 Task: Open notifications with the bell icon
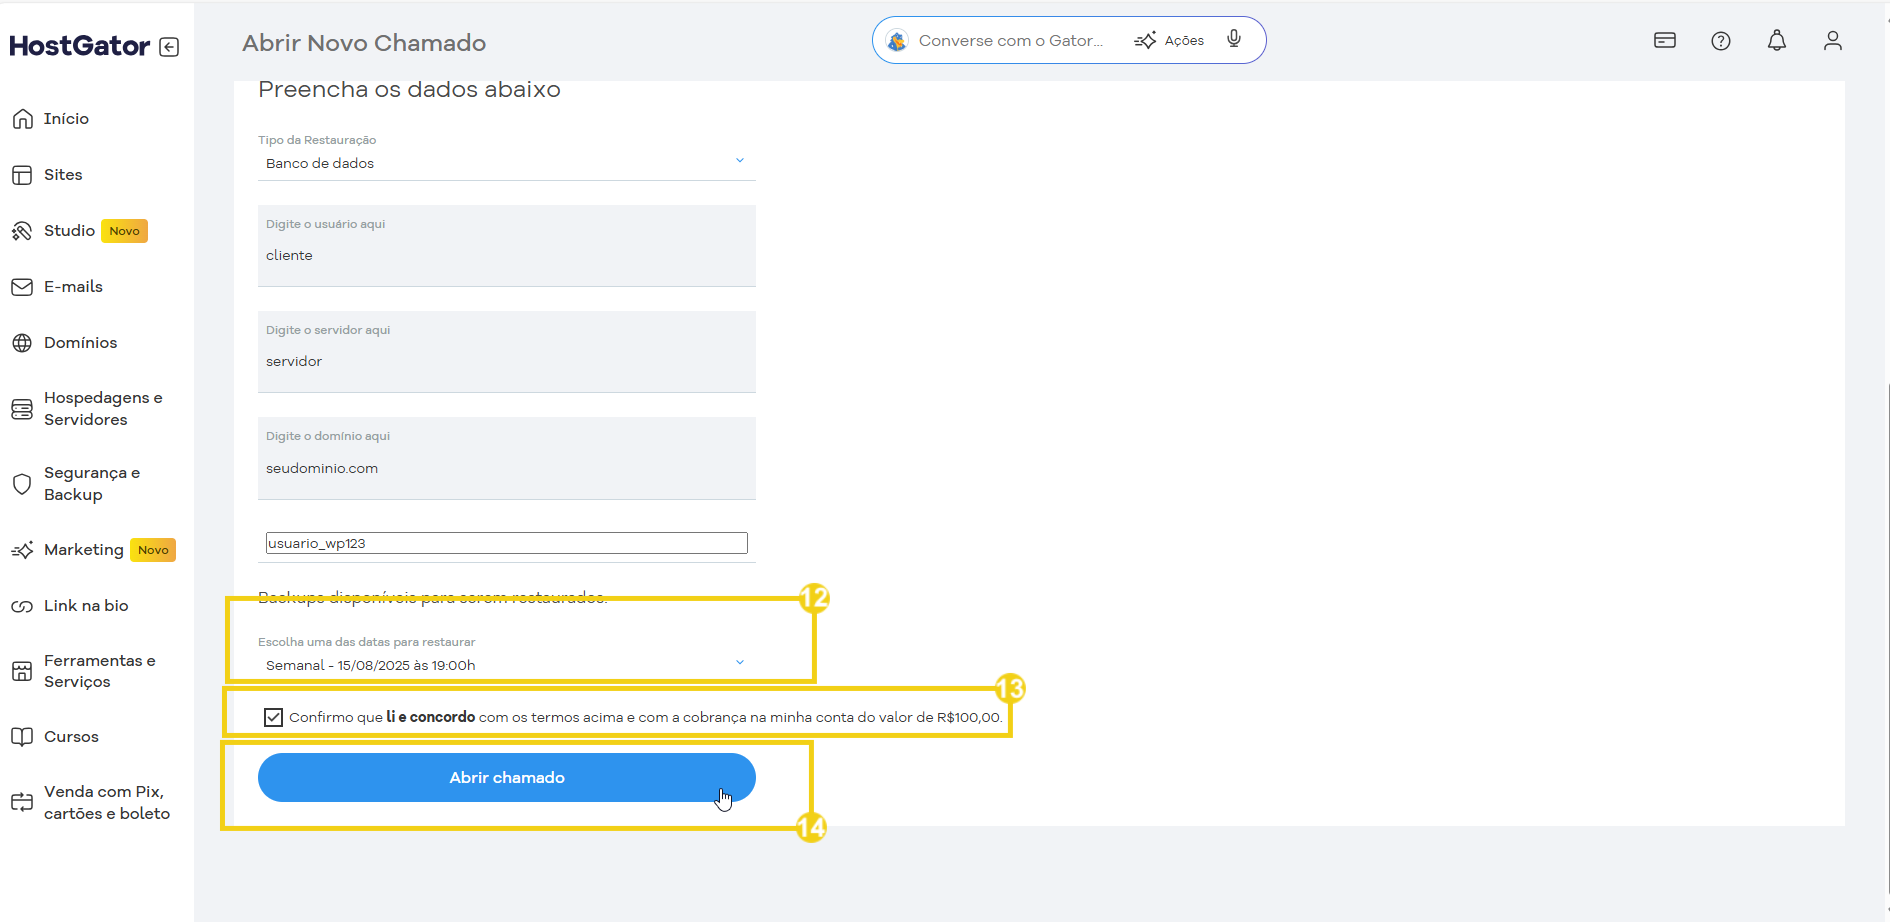(1777, 40)
